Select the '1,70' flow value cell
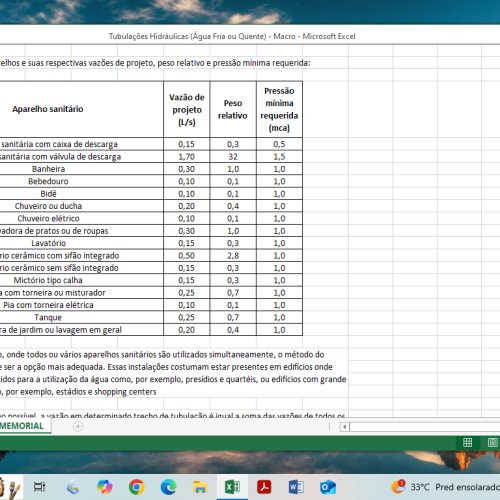This screenshot has width=500, height=500. pyautogui.click(x=187, y=157)
